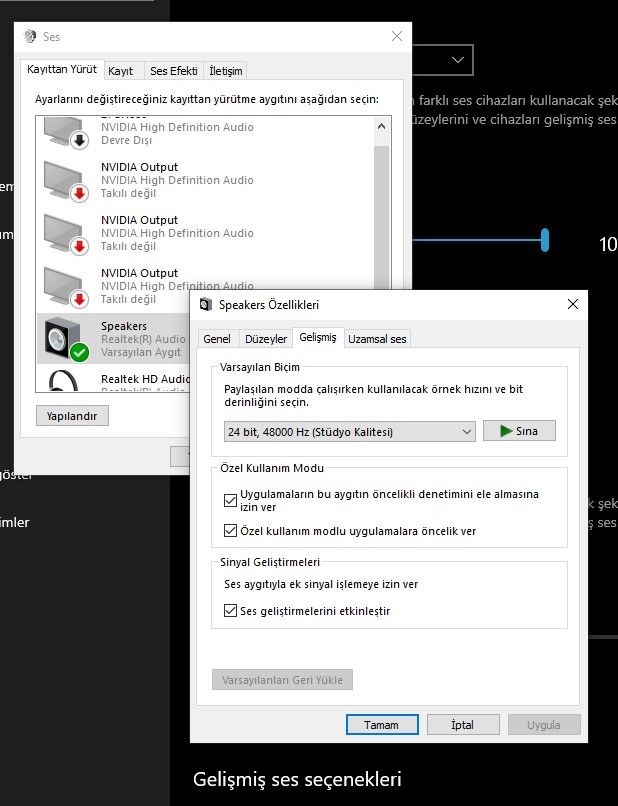618x806 pixels.
Task: Click the Yapılandır button
Action: 72,416
